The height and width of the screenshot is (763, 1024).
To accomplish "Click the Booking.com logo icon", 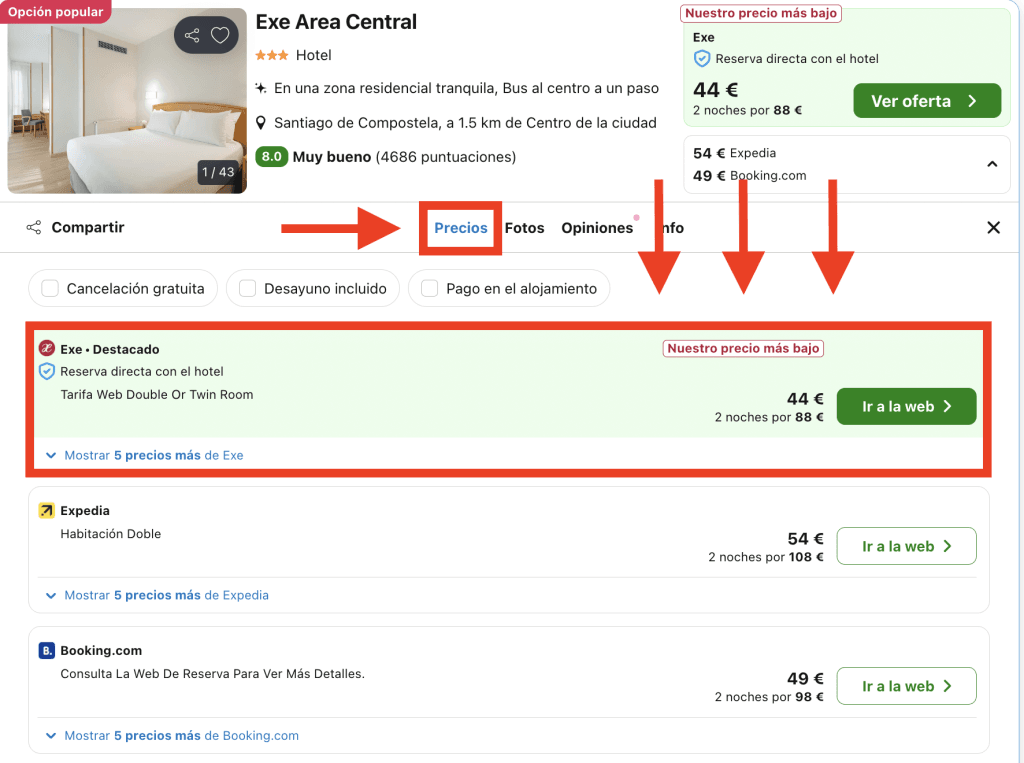I will pos(46,651).
